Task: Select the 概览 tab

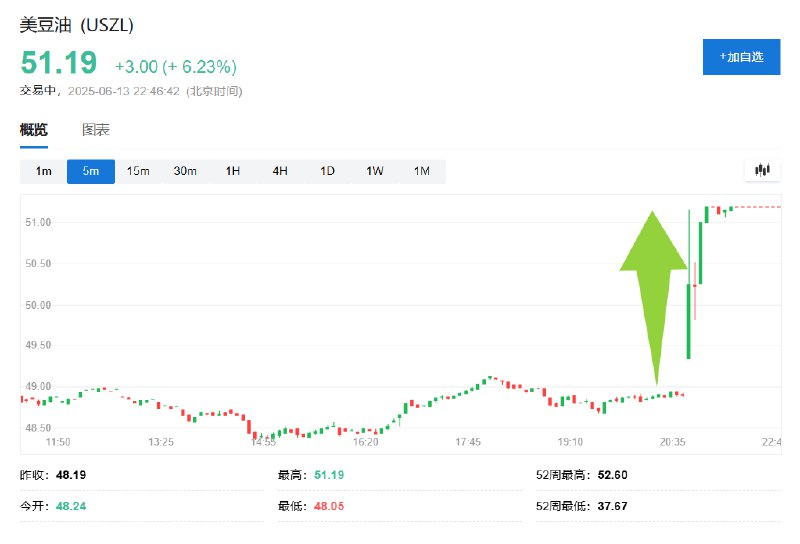Action: [34, 130]
